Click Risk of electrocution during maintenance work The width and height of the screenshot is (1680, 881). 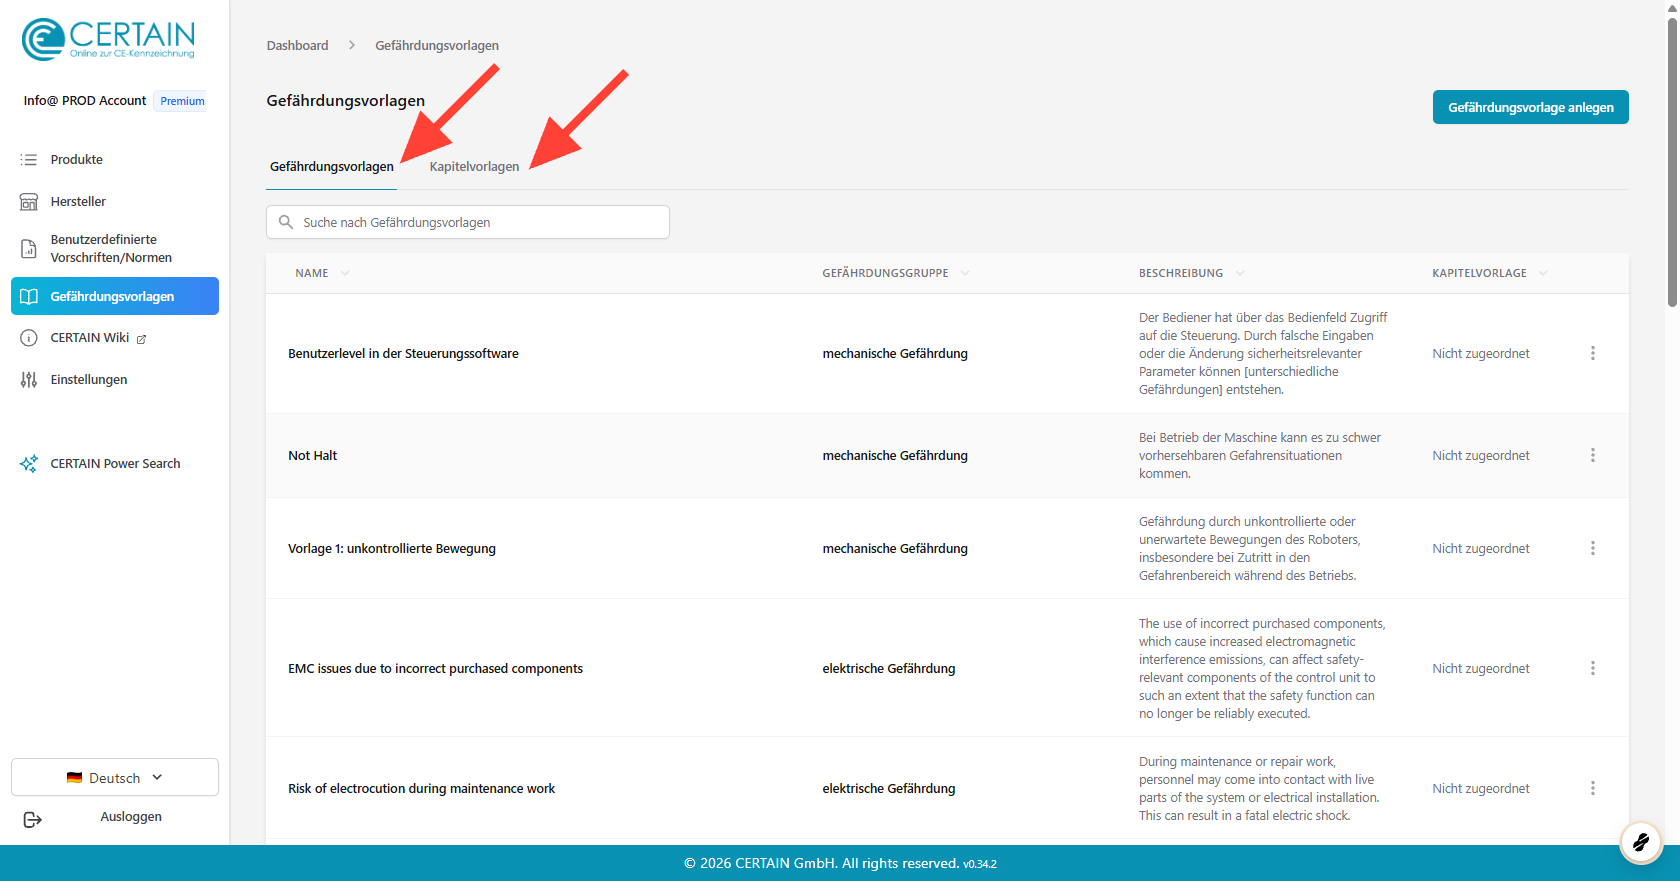tap(421, 789)
